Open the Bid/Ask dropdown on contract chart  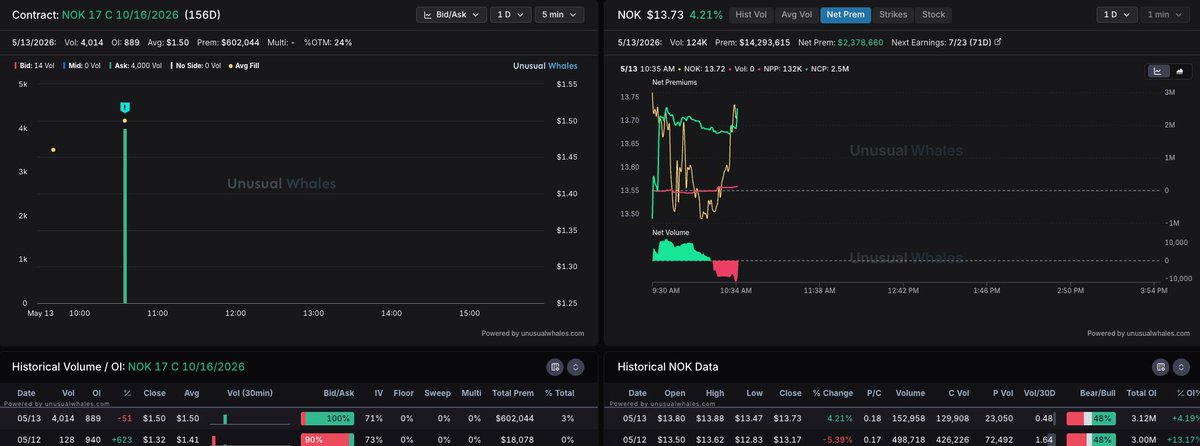pyautogui.click(x=451, y=15)
